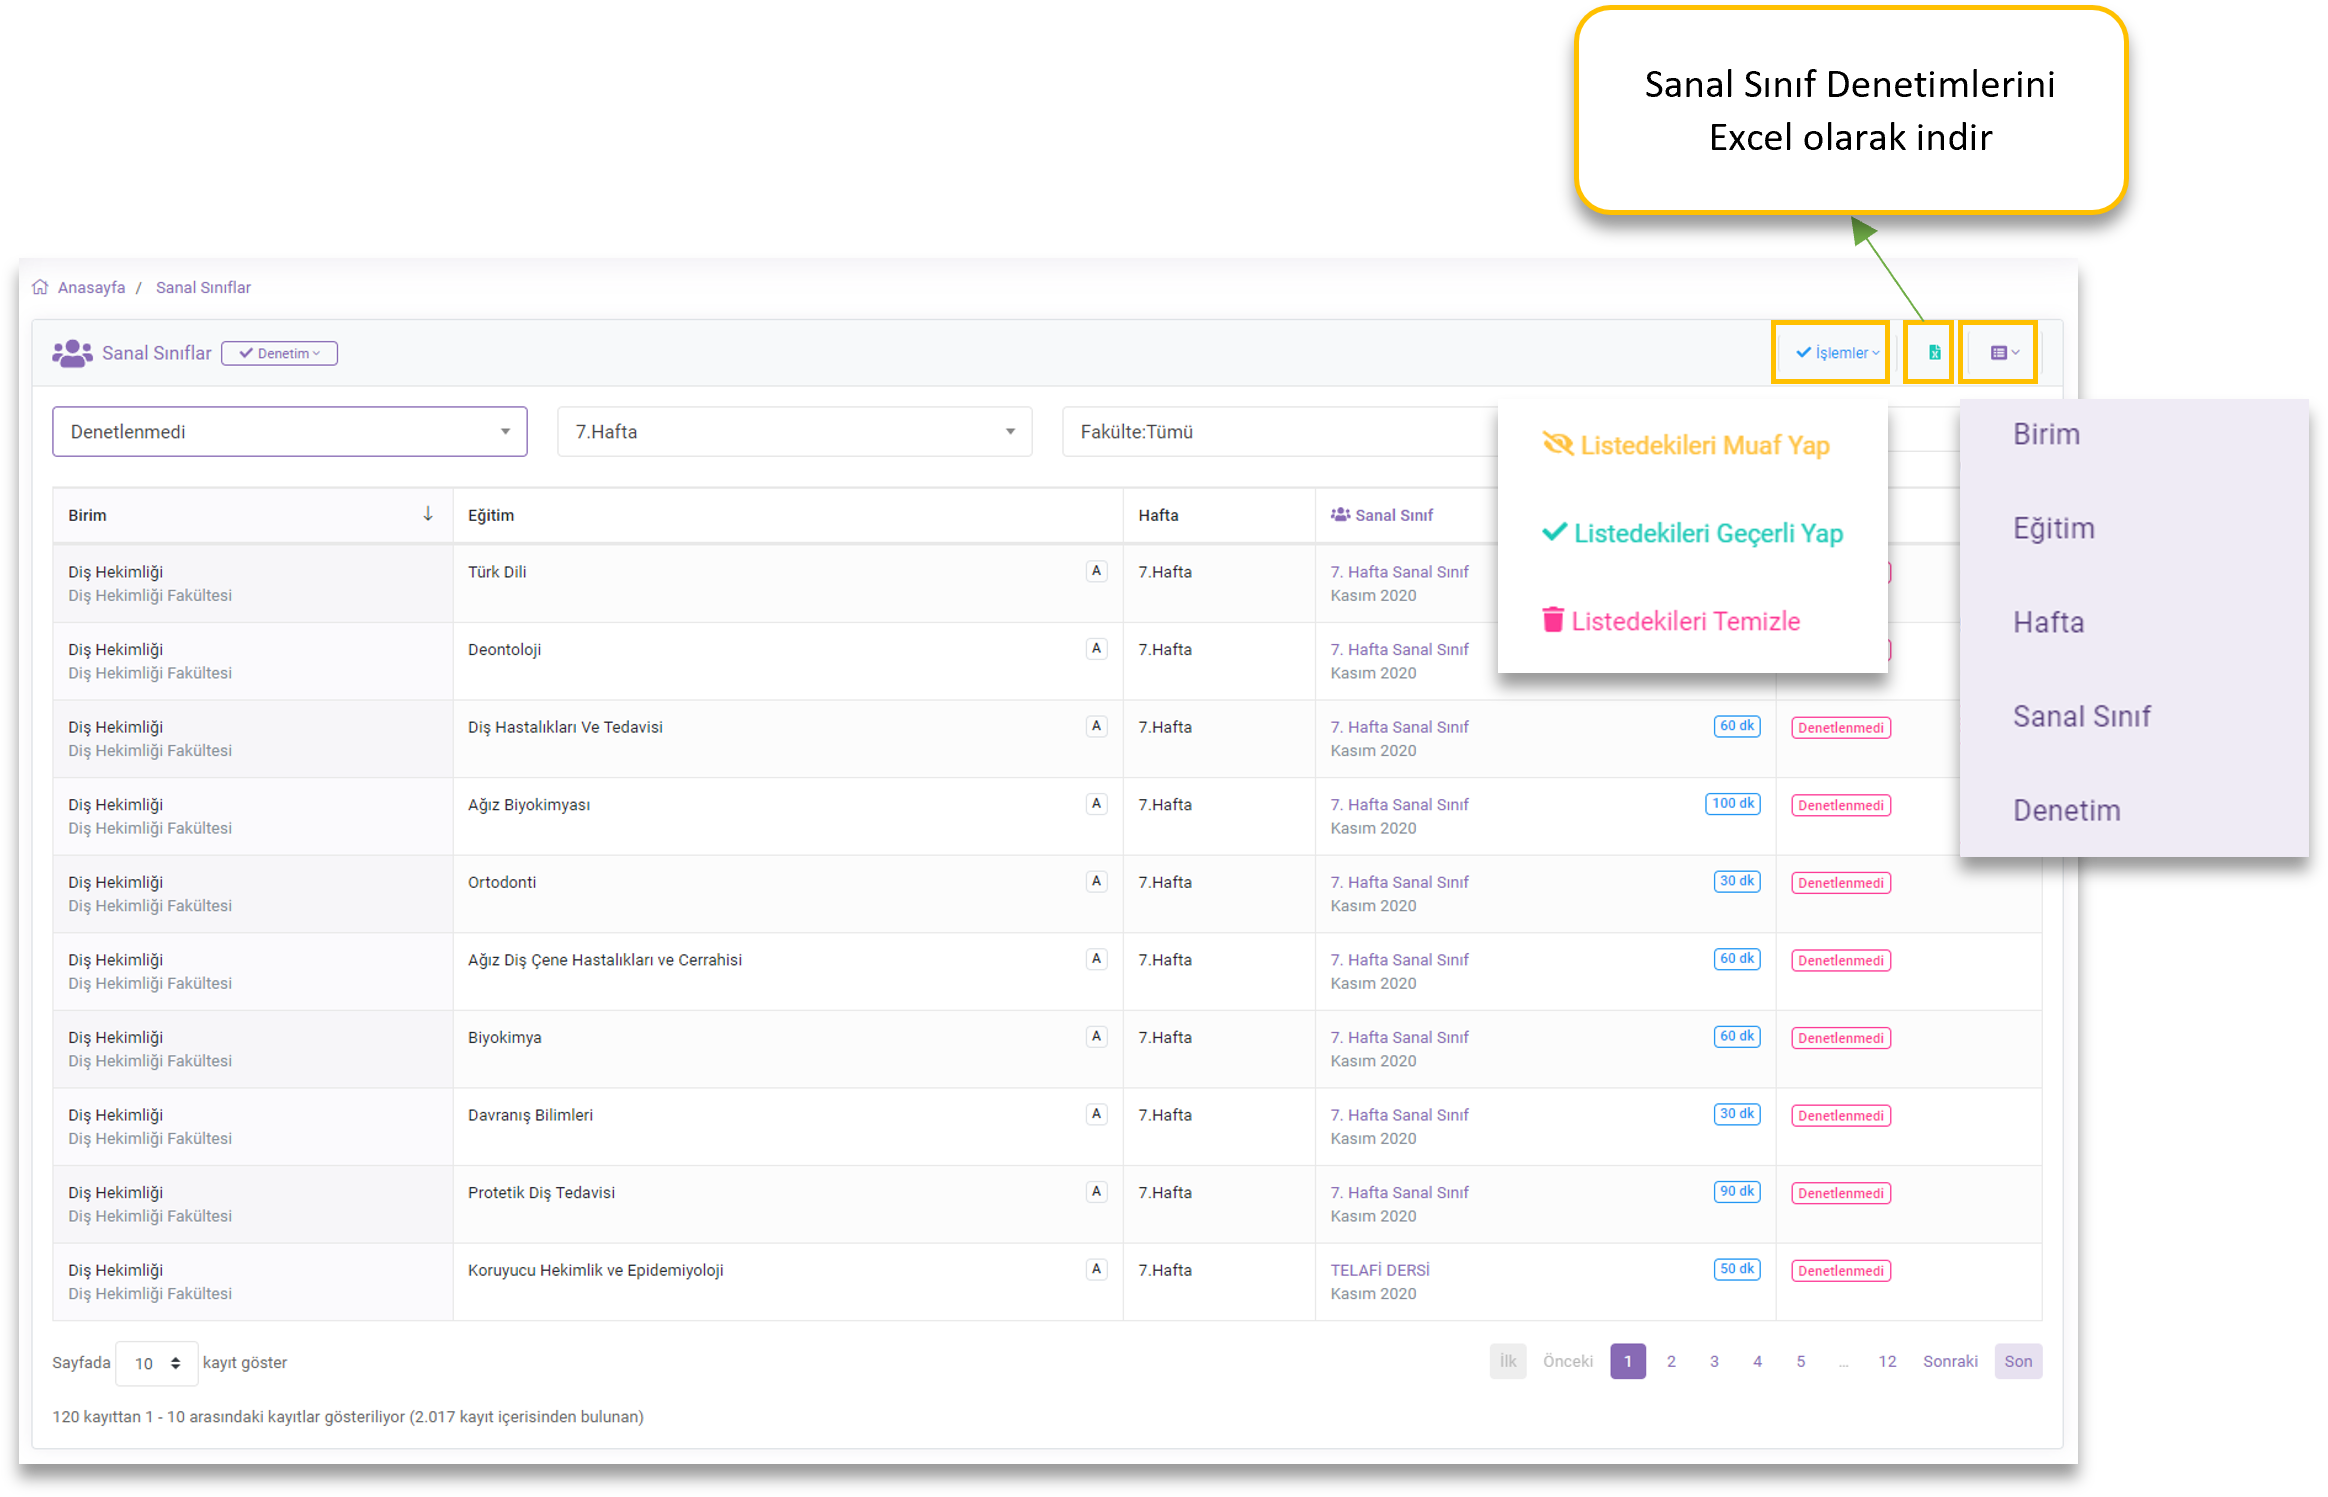The image size is (2328, 1497).
Task: Click the Birim column sort arrow
Action: click(x=428, y=514)
